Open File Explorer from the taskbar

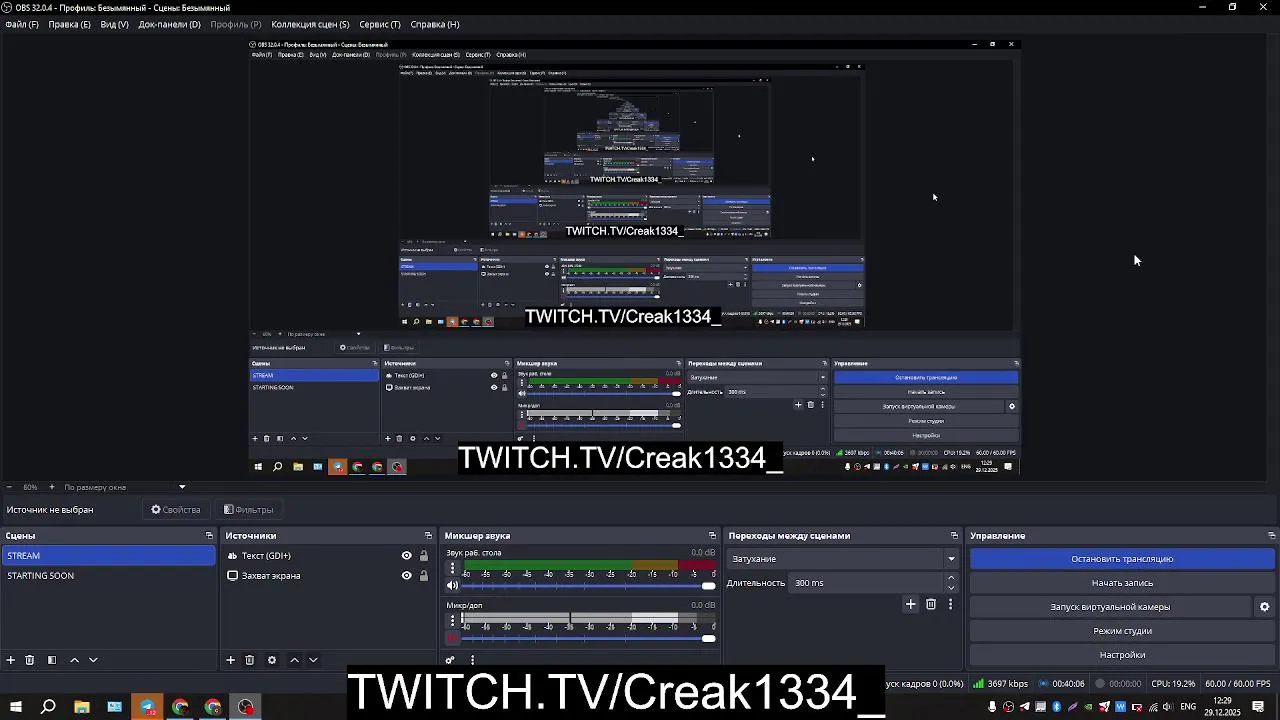(x=82, y=707)
